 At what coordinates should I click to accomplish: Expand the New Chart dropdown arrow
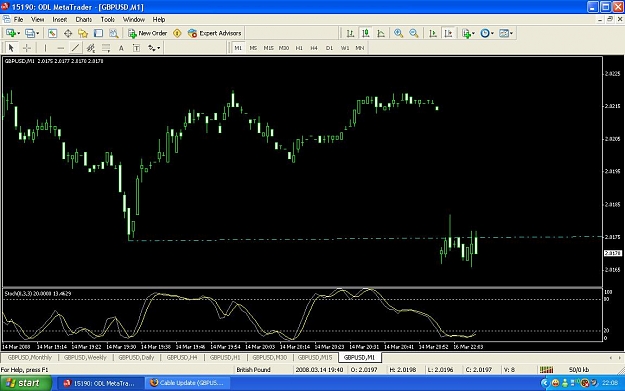pos(19,33)
